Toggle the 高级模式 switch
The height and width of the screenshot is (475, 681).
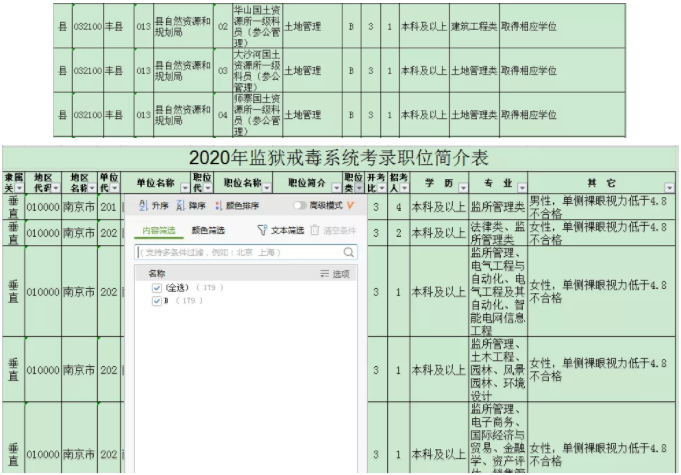click(x=300, y=205)
